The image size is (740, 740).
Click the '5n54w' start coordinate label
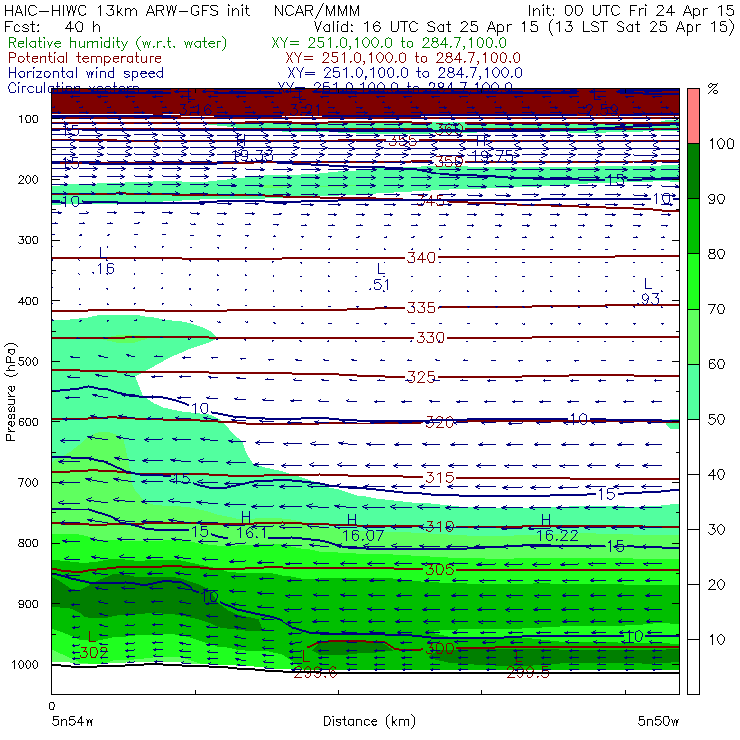(73, 721)
